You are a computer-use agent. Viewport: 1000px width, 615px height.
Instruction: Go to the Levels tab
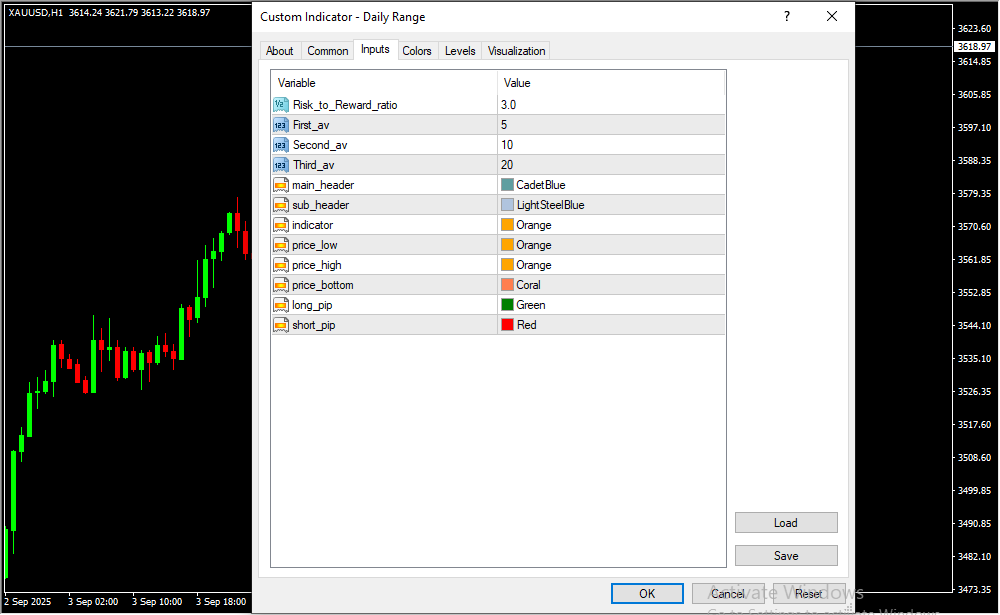click(460, 51)
